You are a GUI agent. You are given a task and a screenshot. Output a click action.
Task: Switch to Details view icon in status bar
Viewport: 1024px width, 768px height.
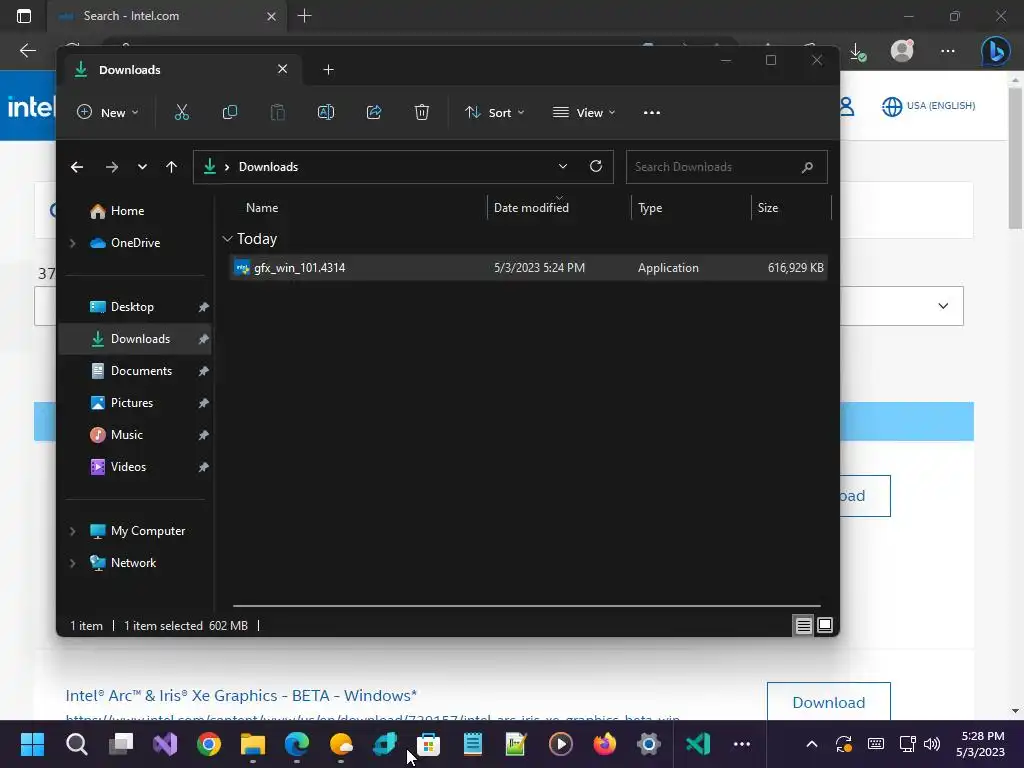coord(803,626)
